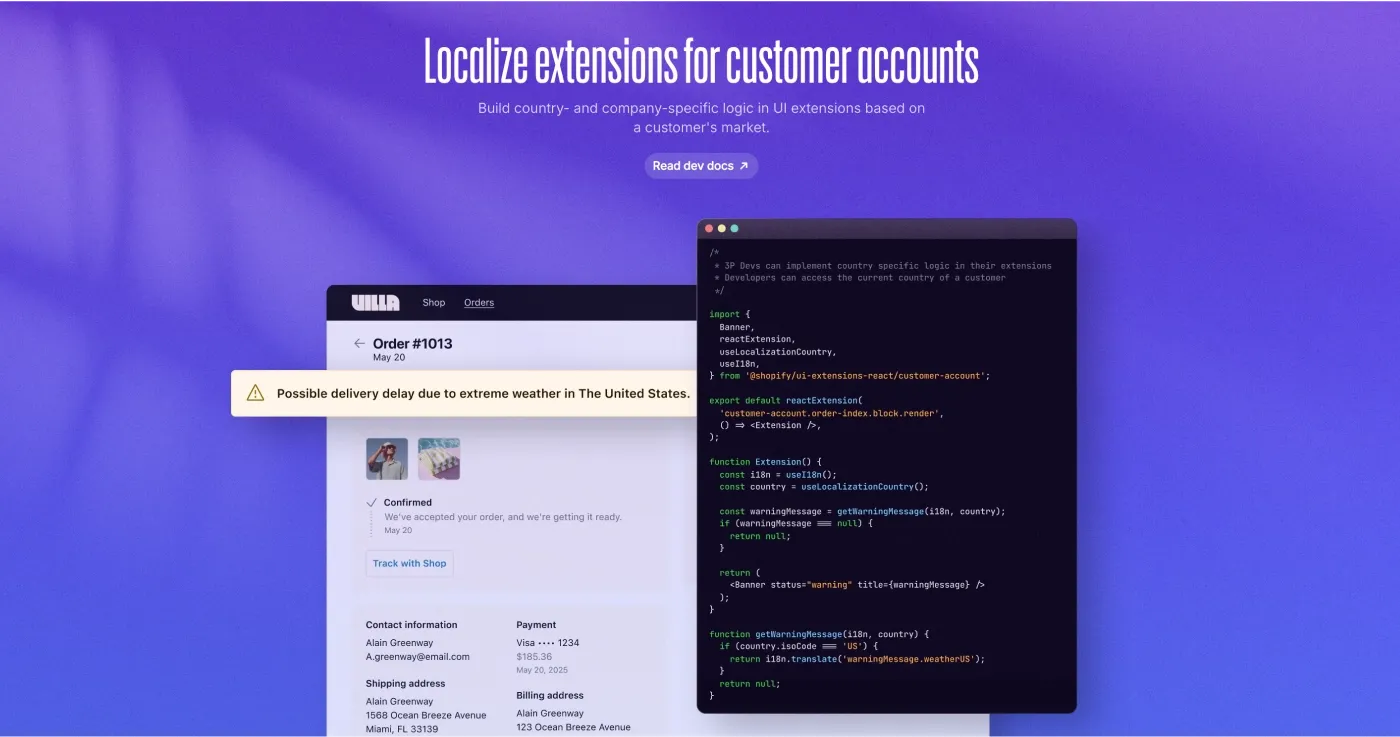Select the hat product thumbnail
The width and height of the screenshot is (1400, 737).
coord(387,458)
